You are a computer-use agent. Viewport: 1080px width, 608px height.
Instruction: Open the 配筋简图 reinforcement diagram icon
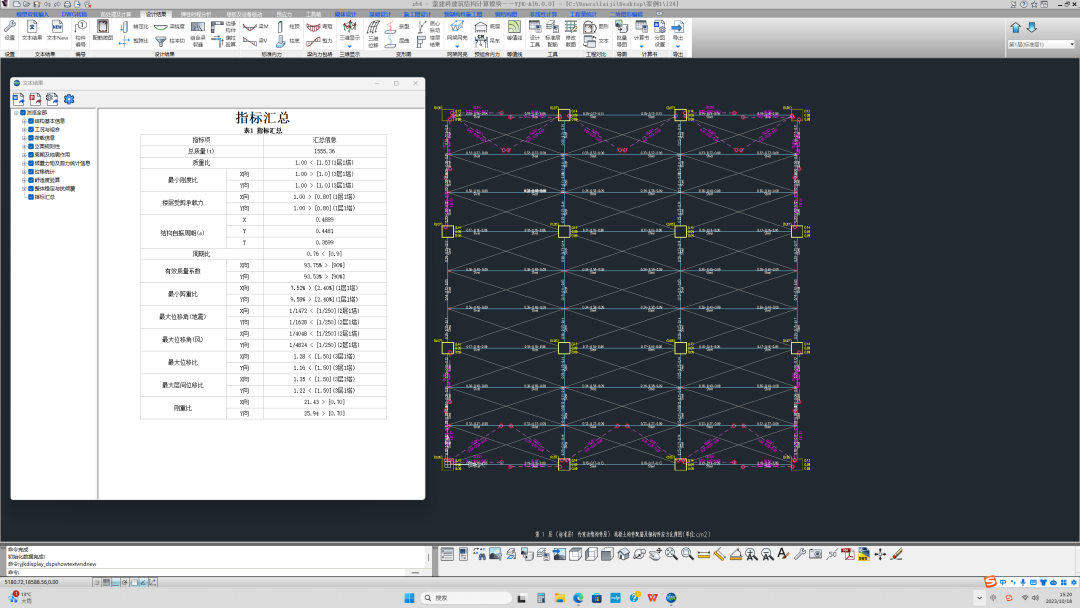(x=103, y=31)
